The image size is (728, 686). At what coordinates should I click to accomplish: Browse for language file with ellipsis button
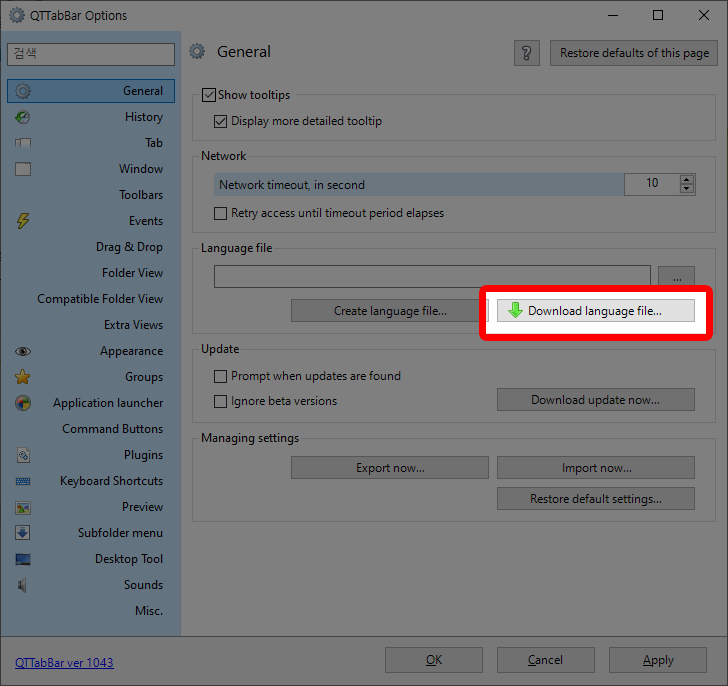[676, 277]
